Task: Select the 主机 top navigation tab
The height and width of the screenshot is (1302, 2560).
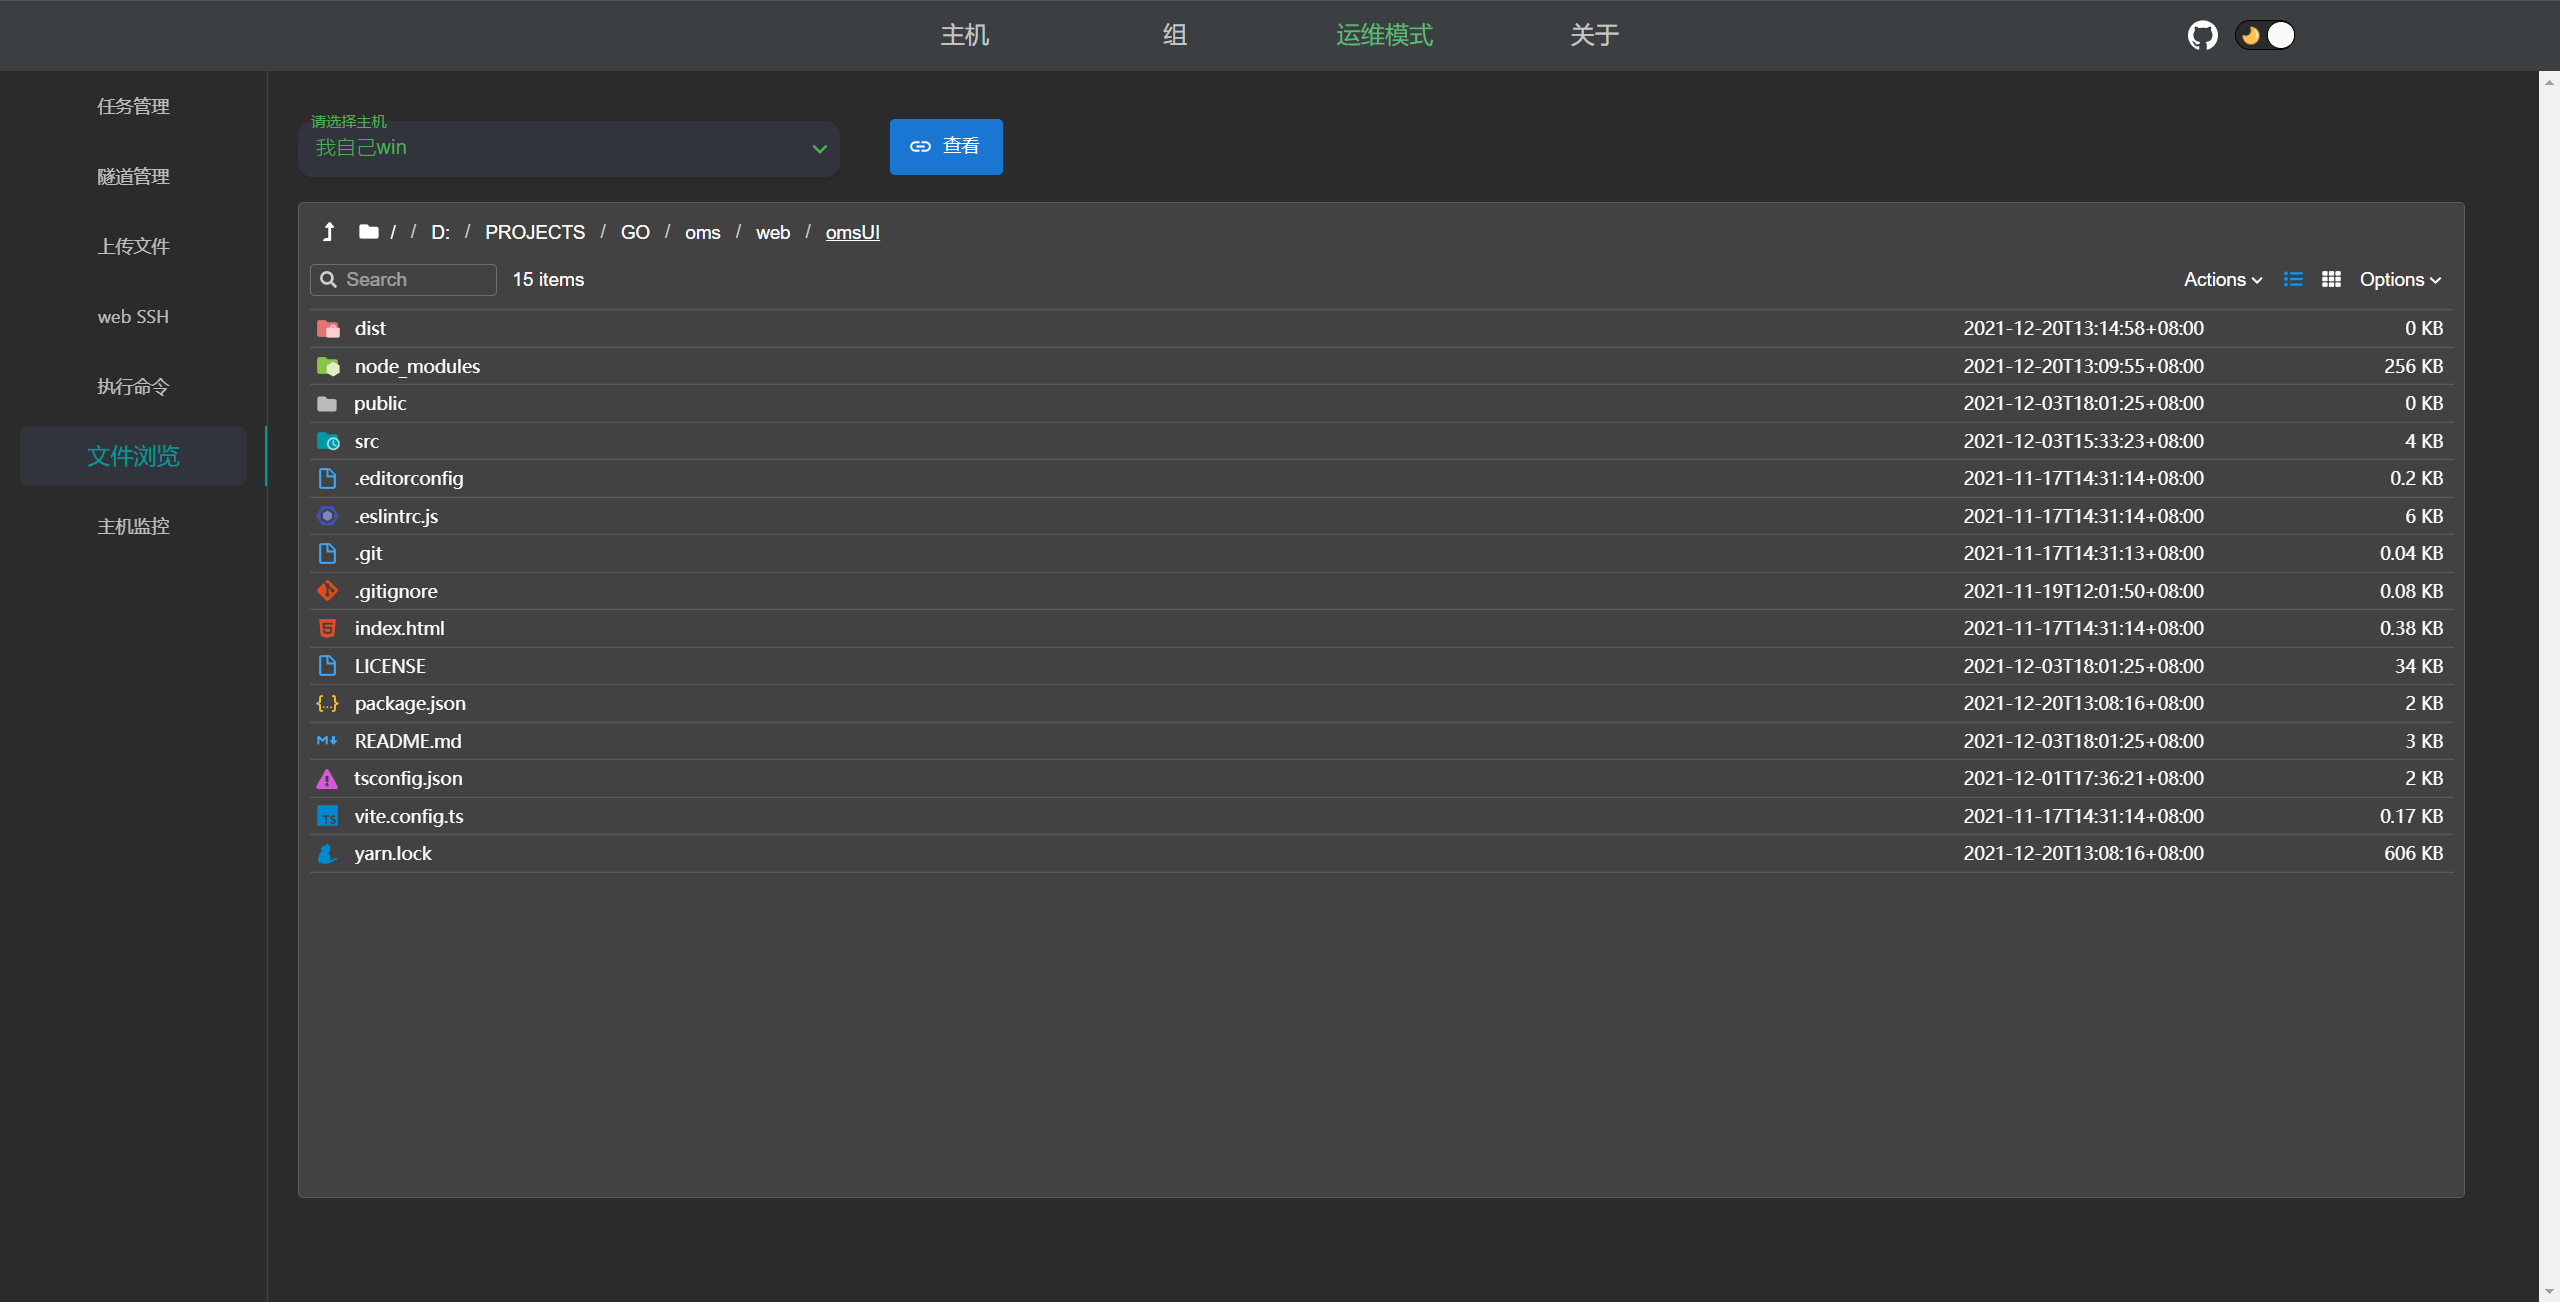Action: [964, 36]
